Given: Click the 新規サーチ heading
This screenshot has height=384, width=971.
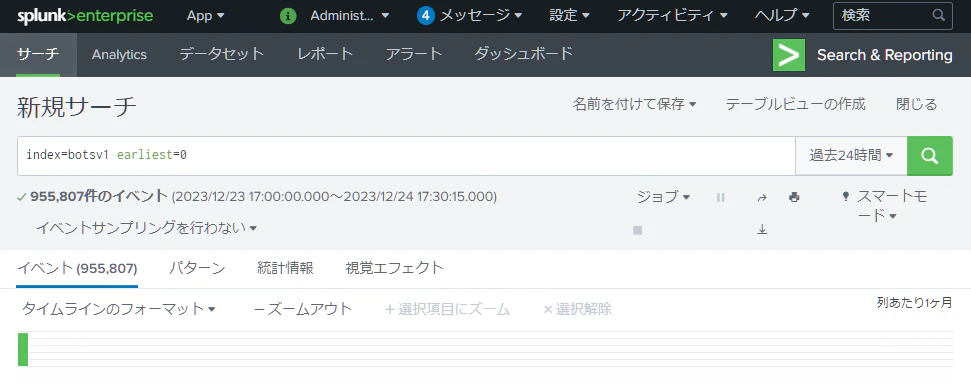Looking at the screenshot, I should [x=76, y=107].
